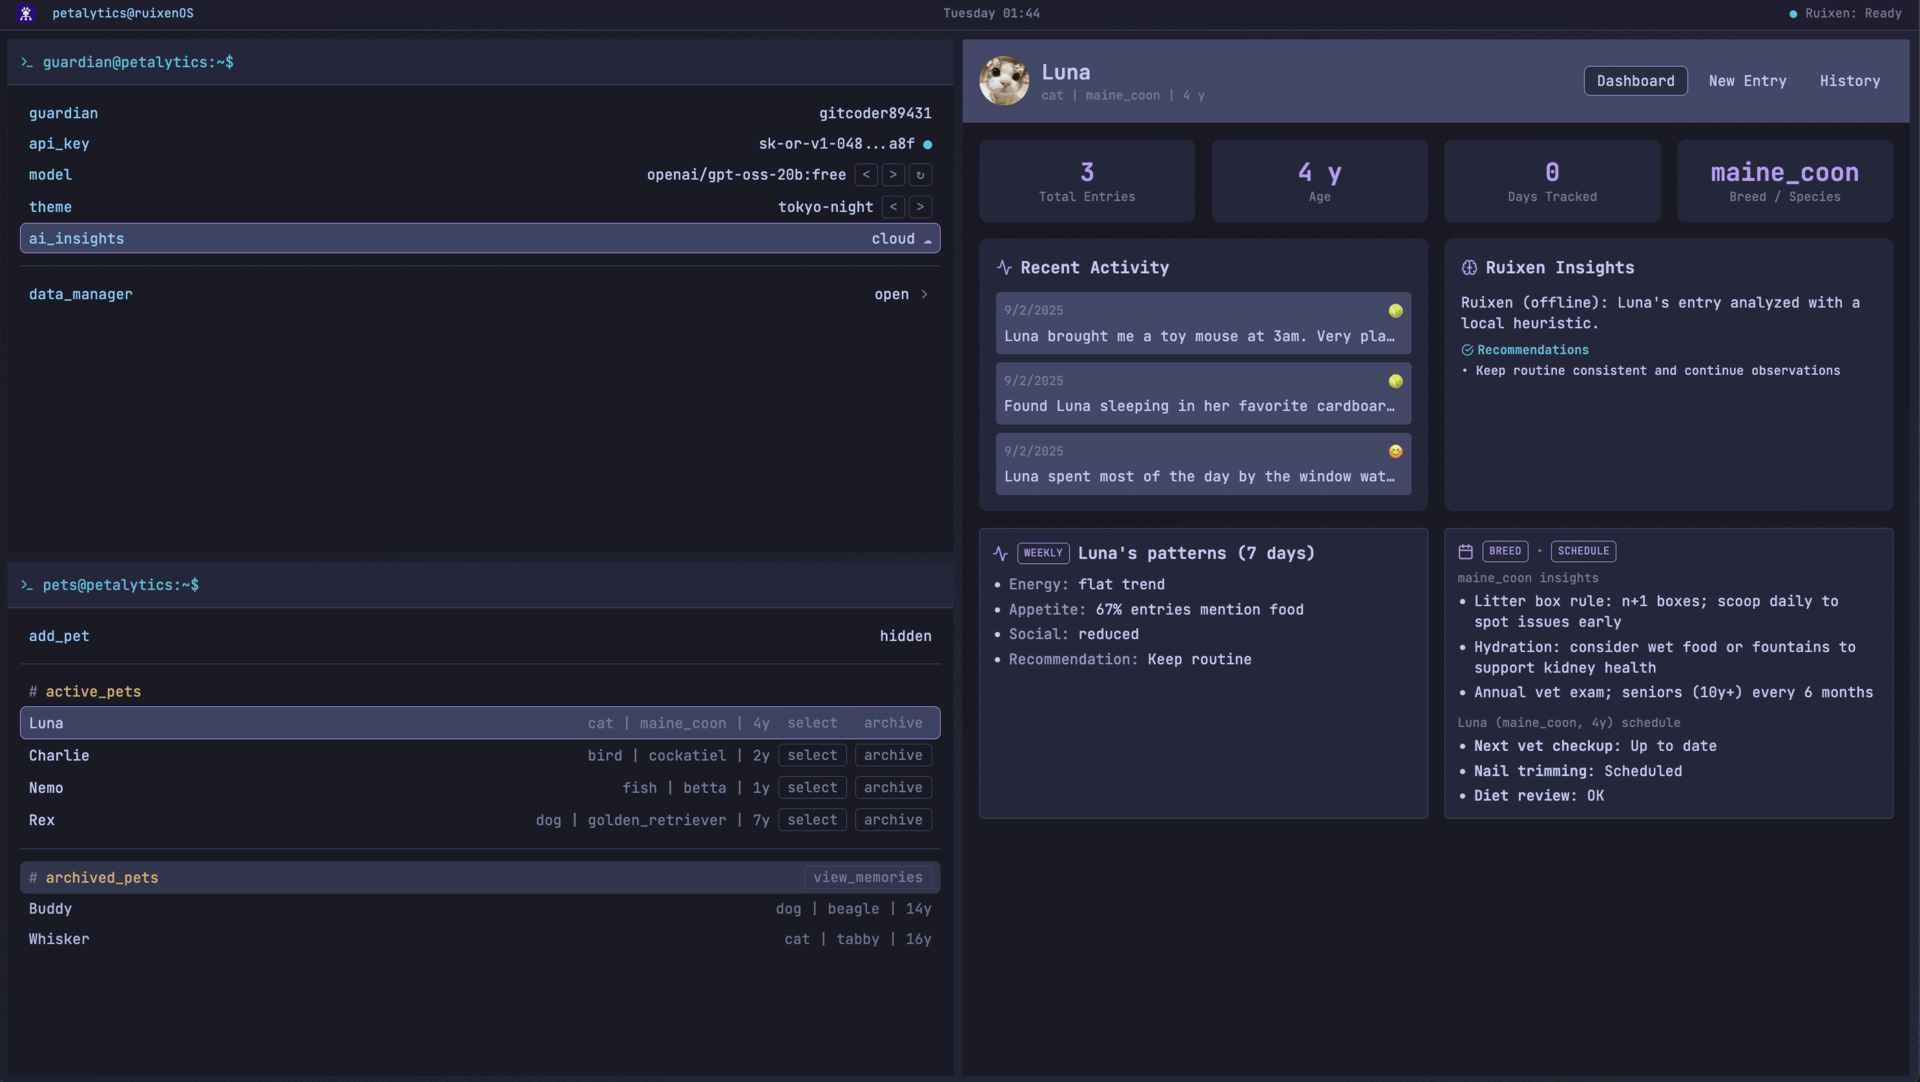
Task: Click the green mood emoji on first entry
Action: 1395,311
